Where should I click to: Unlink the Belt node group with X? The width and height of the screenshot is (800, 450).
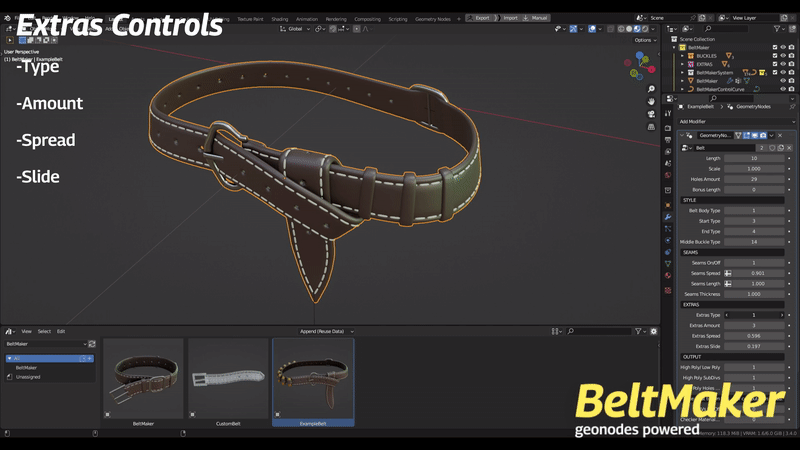click(789, 147)
